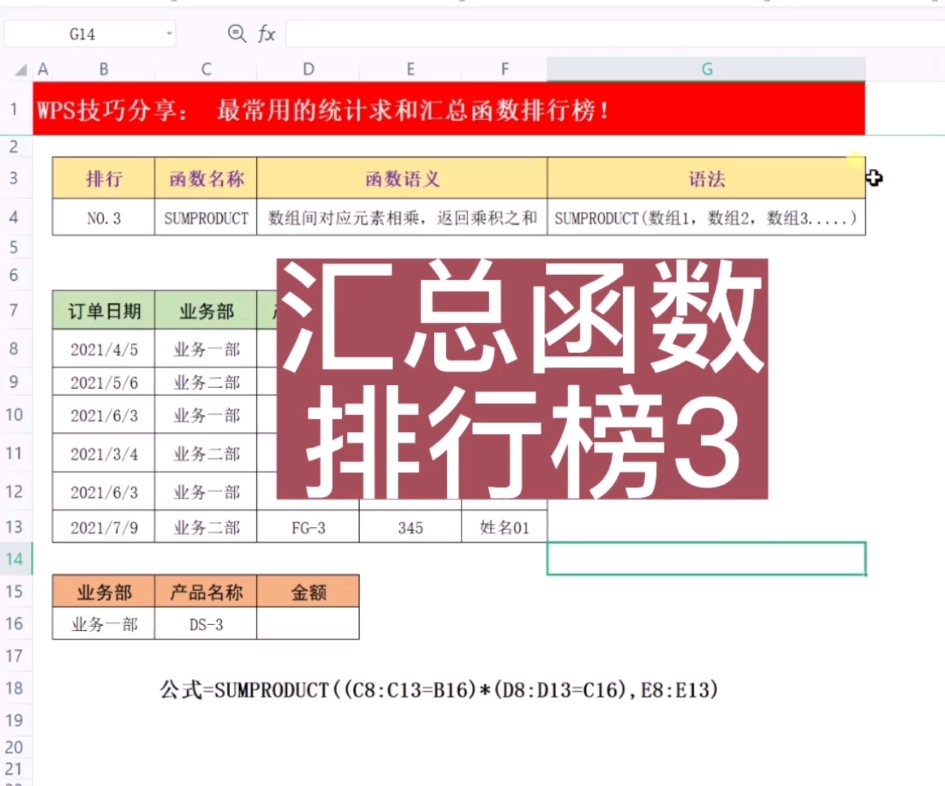Select the cell showing NO.3

coord(103,217)
